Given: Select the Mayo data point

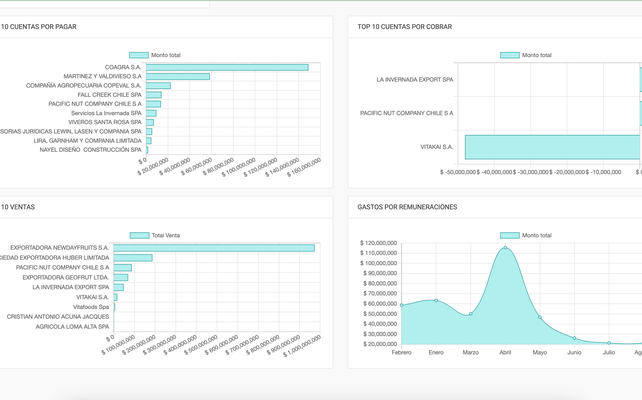Looking at the screenshot, I should click(x=540, y=318).
